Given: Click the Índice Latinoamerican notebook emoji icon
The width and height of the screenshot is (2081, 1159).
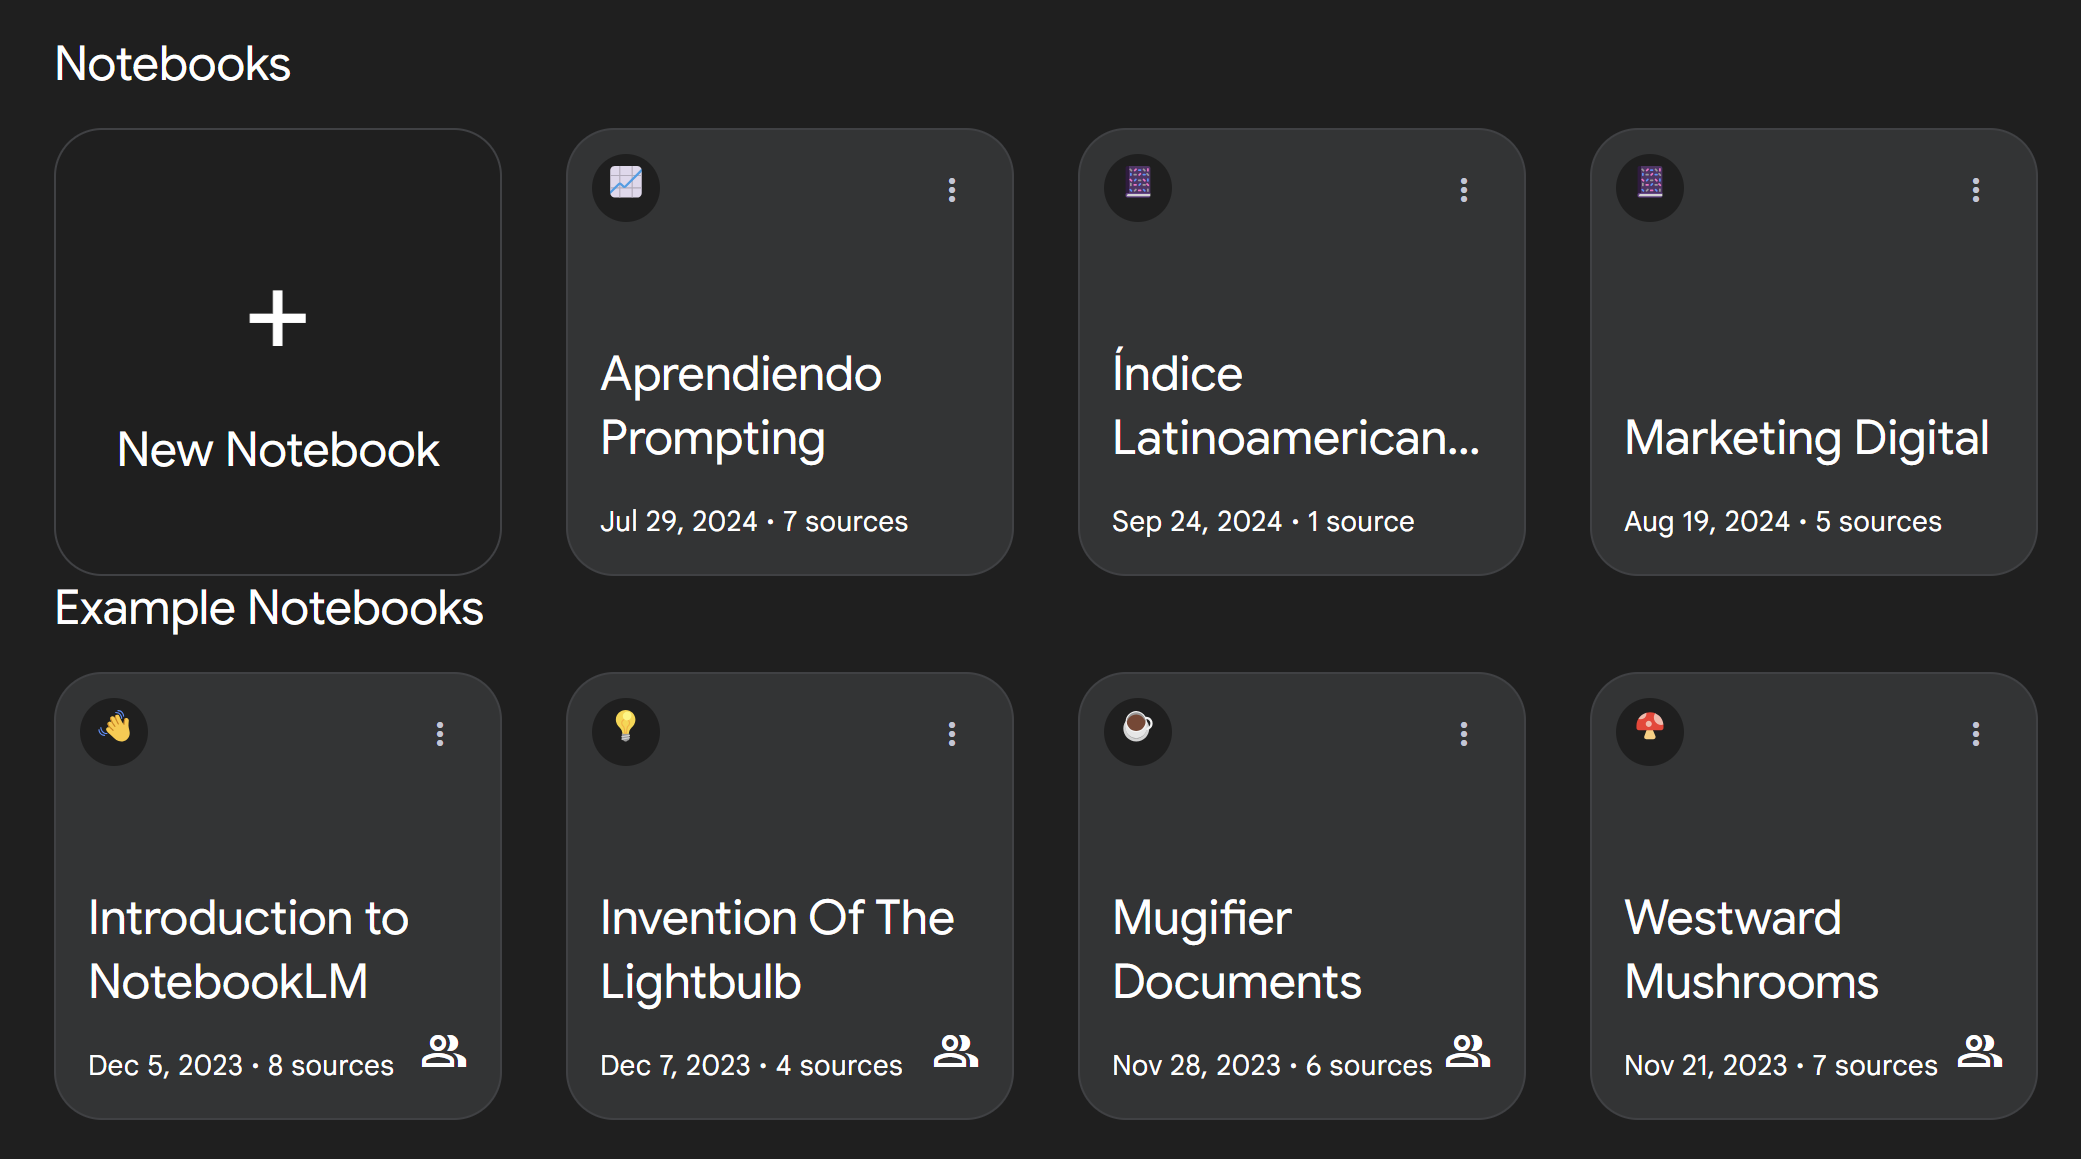Looking at the screenshot, I should click(1138, 186).
